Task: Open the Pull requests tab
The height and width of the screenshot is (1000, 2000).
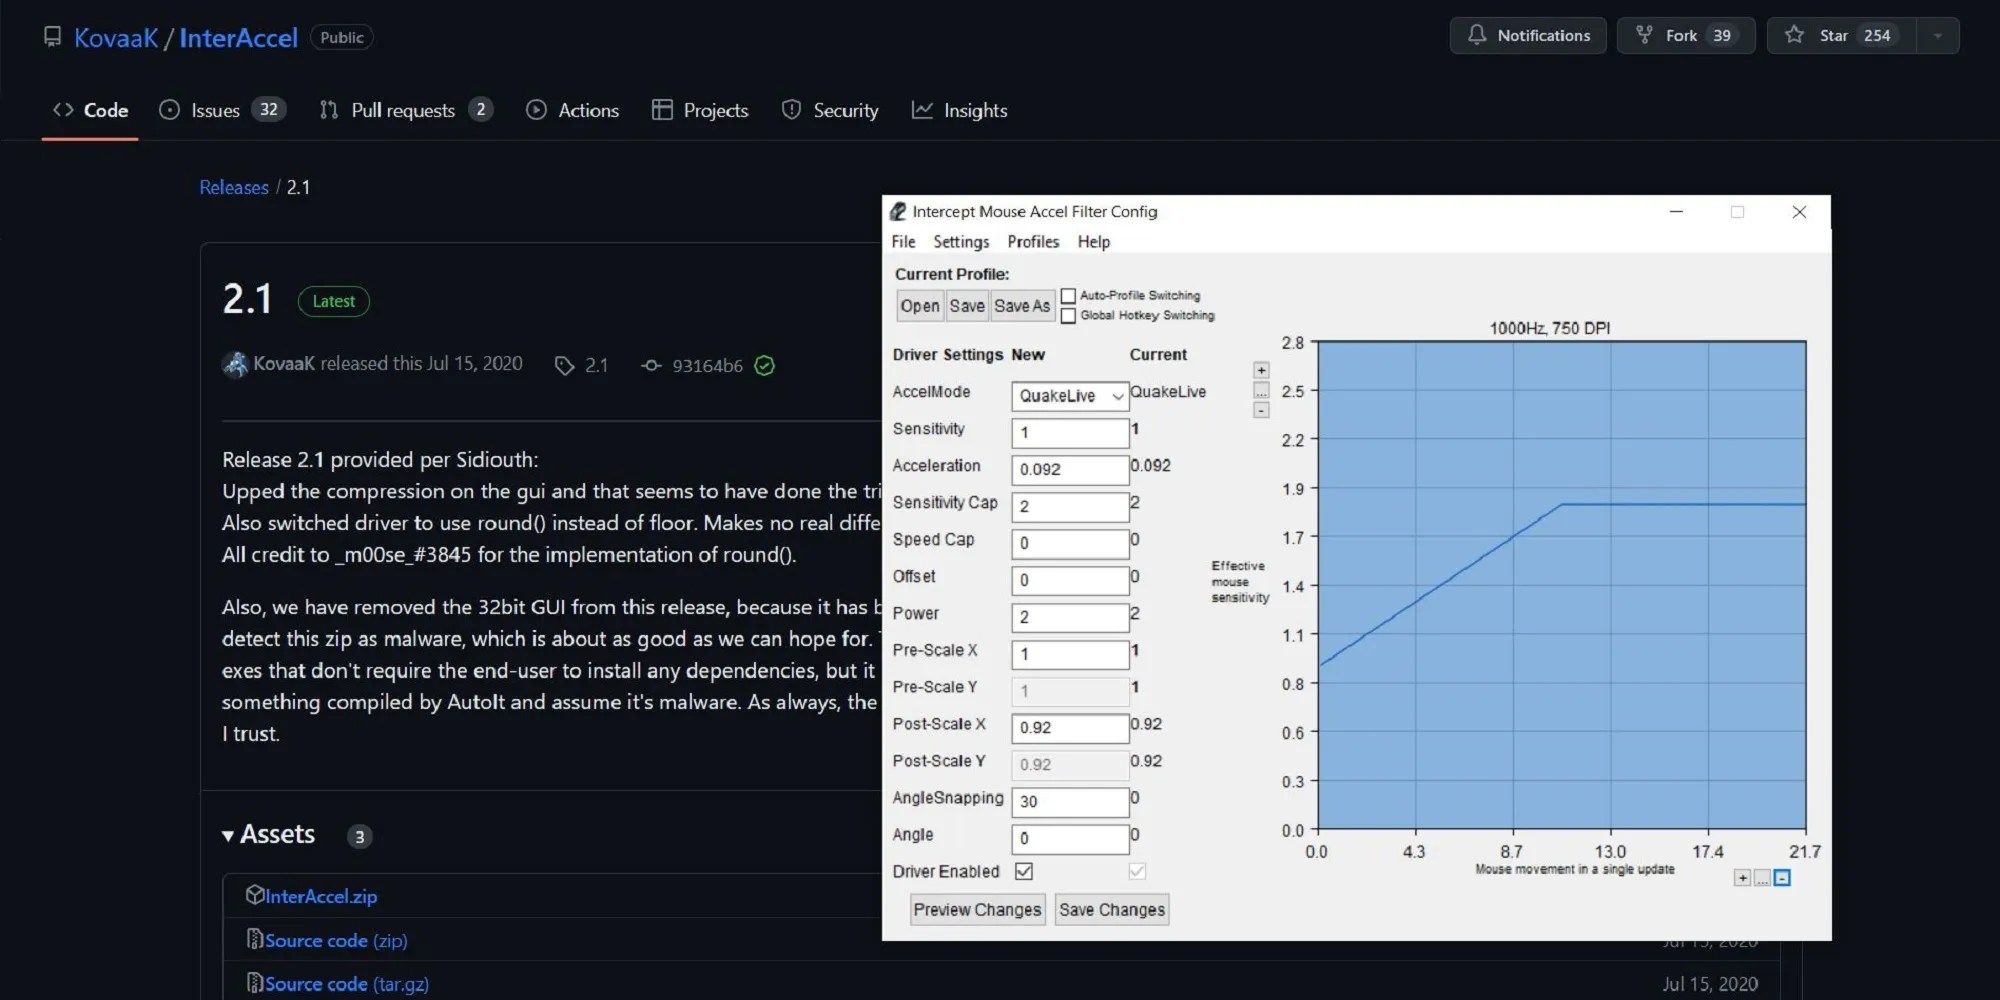Action: (x=406, y=110)
